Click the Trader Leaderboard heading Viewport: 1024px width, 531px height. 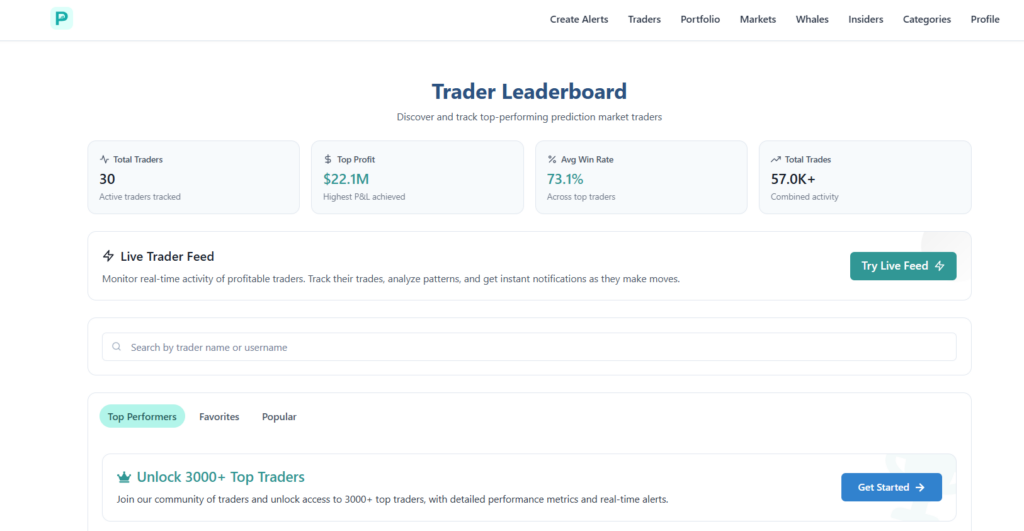(529, 91)
